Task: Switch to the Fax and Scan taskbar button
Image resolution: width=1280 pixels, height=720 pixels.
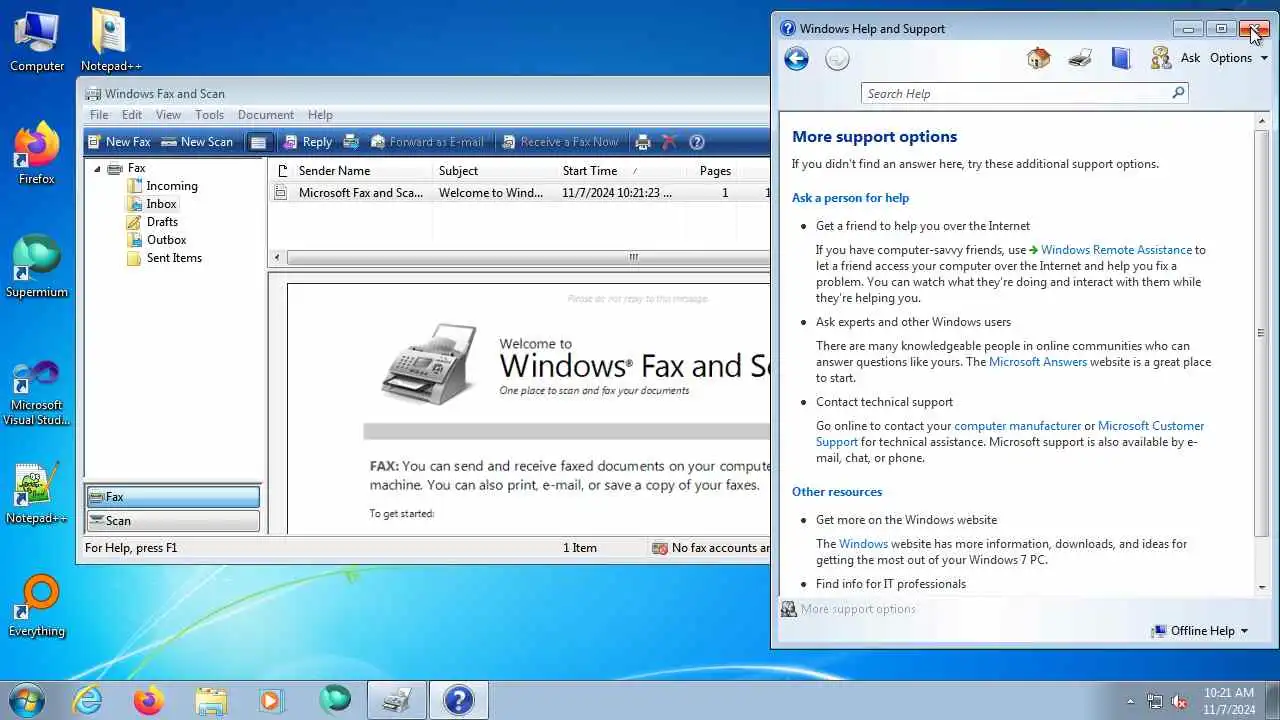Action: (x=397, y=700)
